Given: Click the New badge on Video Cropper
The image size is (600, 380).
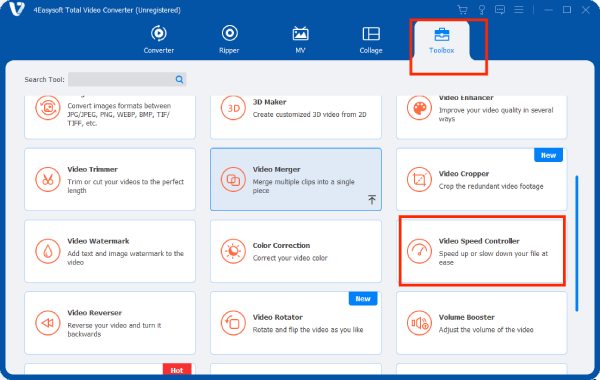Looking at the screenshot, I should 548,155.
